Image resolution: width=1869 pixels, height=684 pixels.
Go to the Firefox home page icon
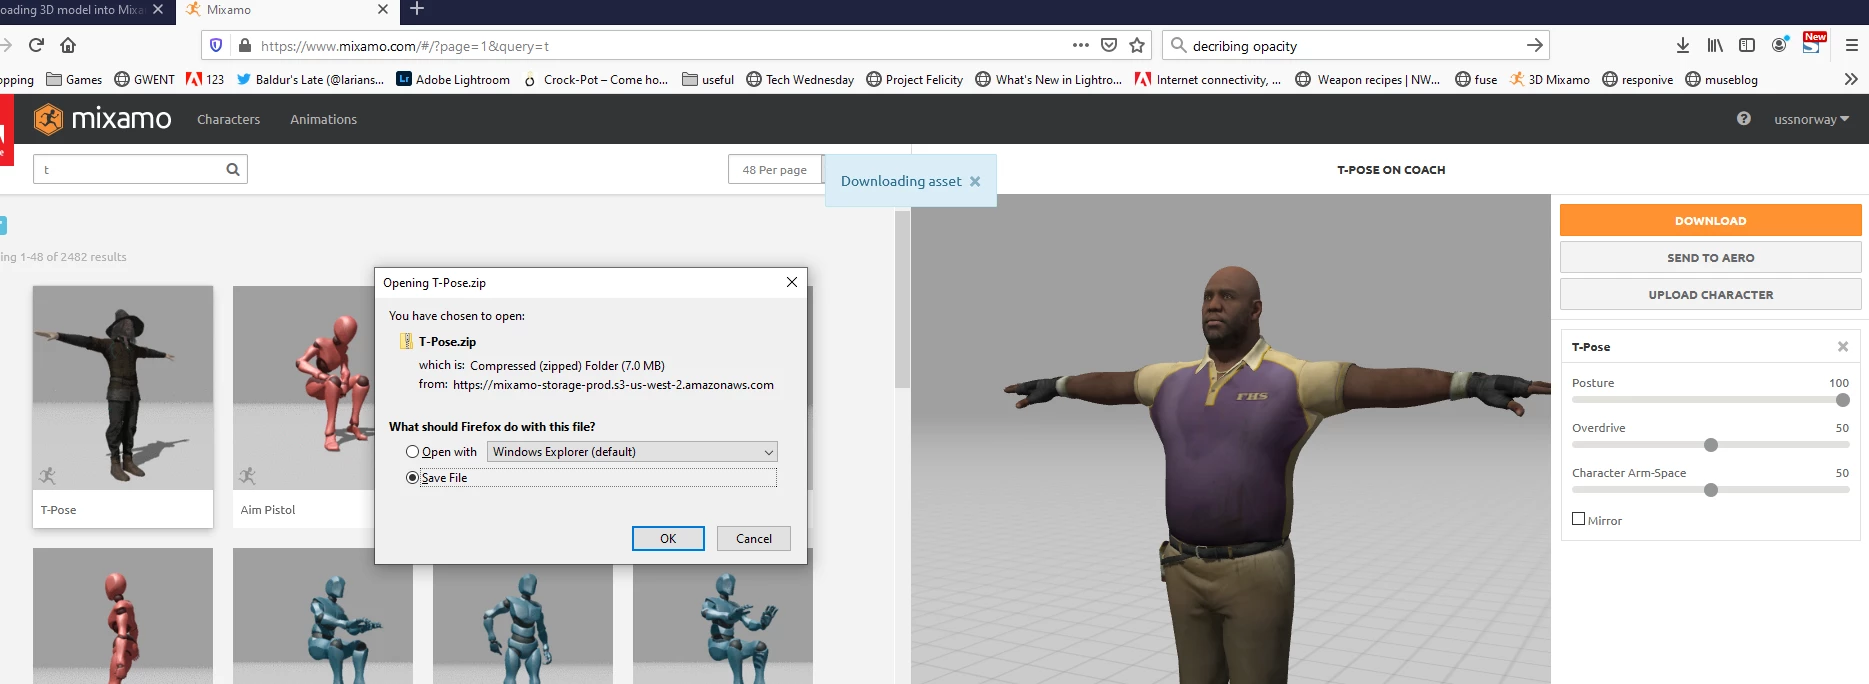(x=68, y=45)
